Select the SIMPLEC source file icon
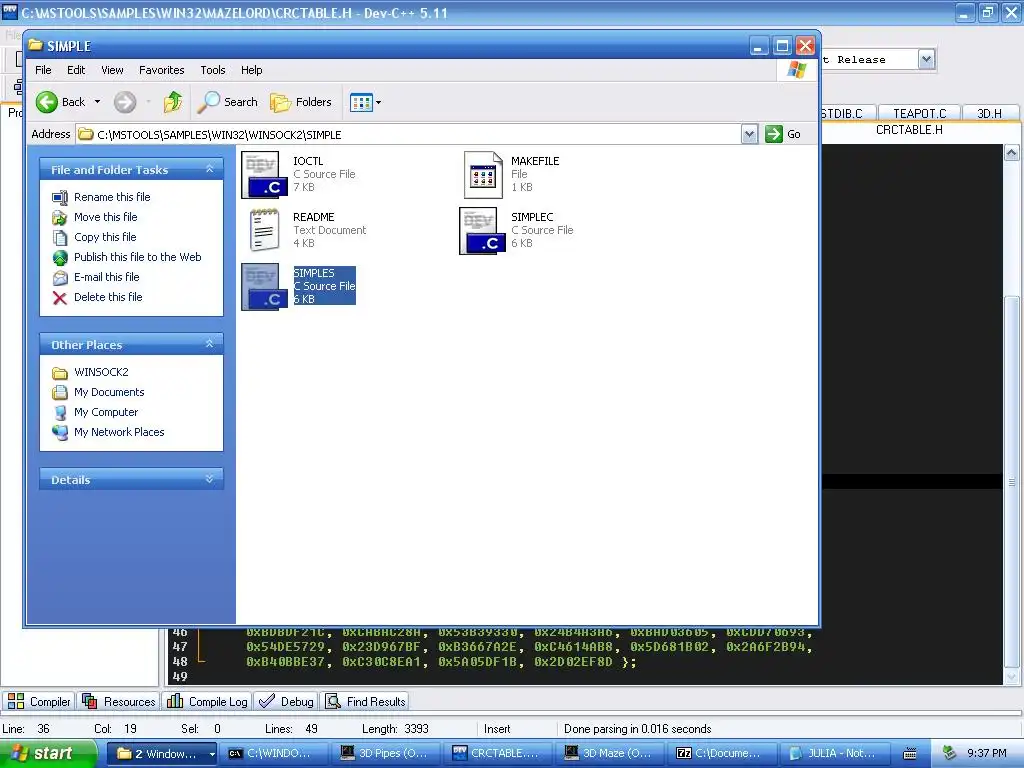 coord(483,231)
